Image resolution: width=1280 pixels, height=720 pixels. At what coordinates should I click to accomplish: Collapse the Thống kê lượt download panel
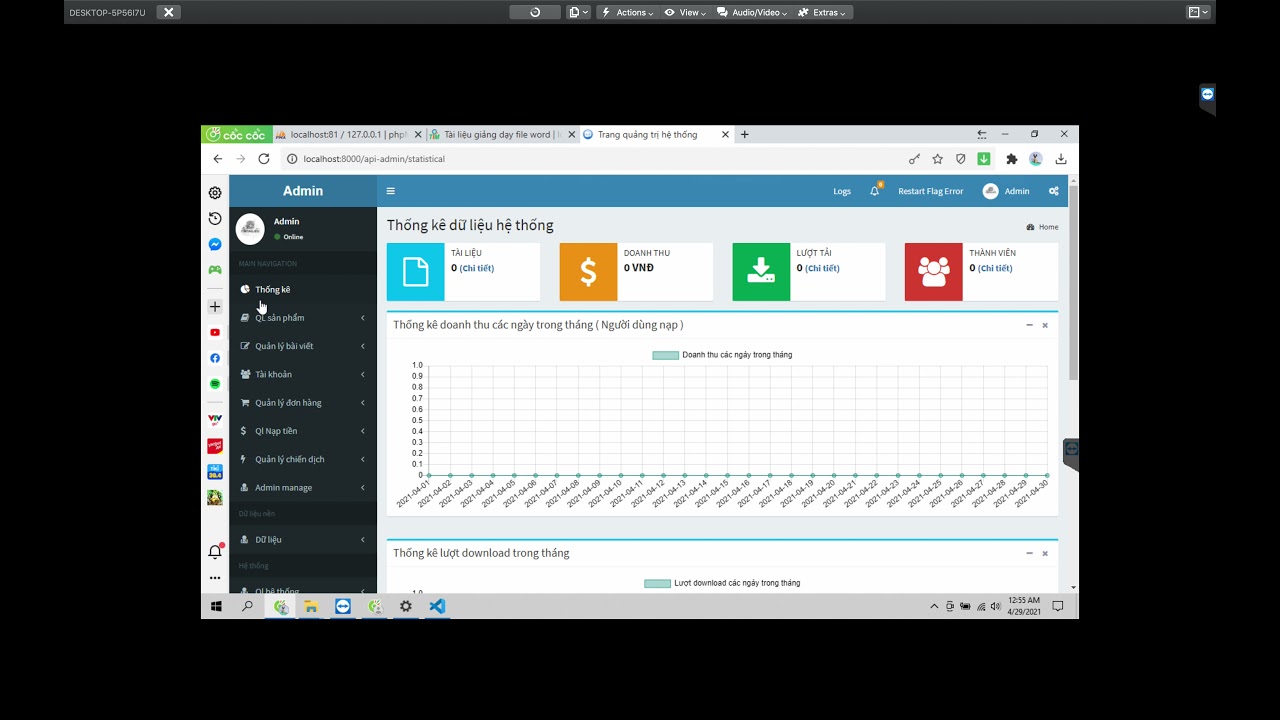1029,553
